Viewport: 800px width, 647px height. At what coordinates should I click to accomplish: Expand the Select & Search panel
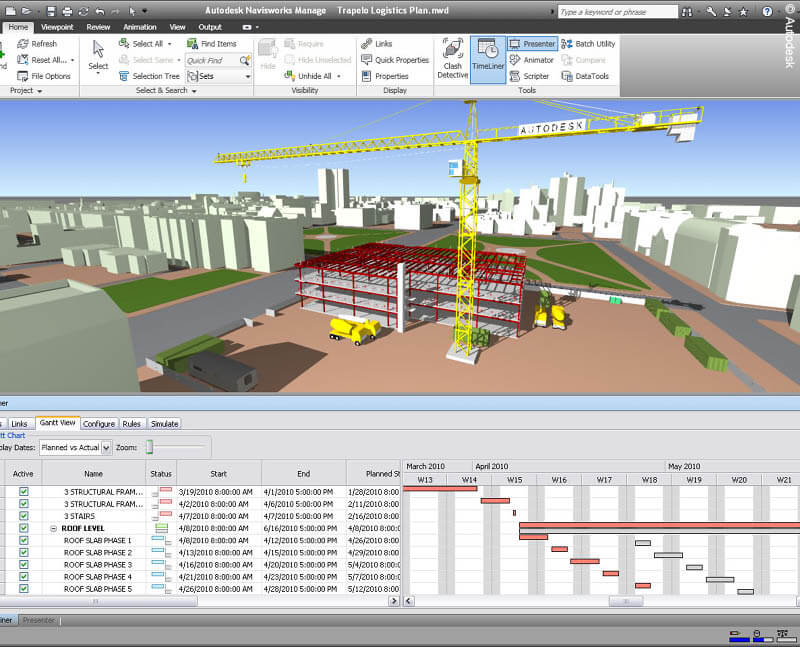pos(194,91)
